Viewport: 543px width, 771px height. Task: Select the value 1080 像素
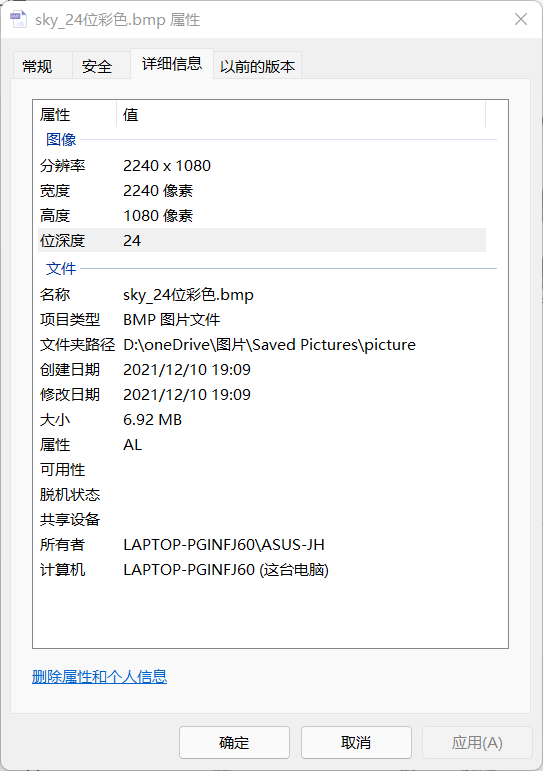pos(158,216)
